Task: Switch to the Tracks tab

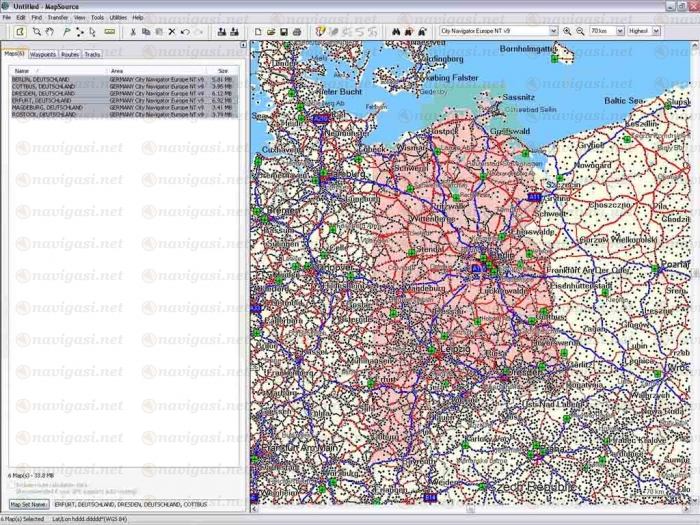Action: point(92,54)
